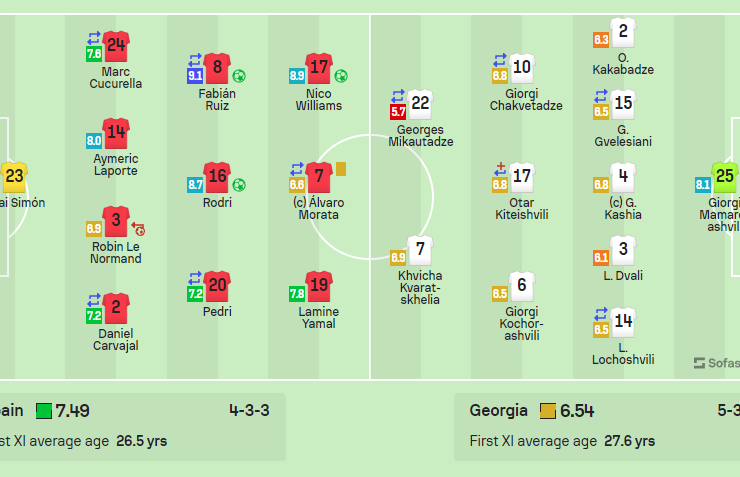Select goalkeeper Mamardashvili's green number 25 shirt
Screen dimensions: 740x477
(726, 177)
